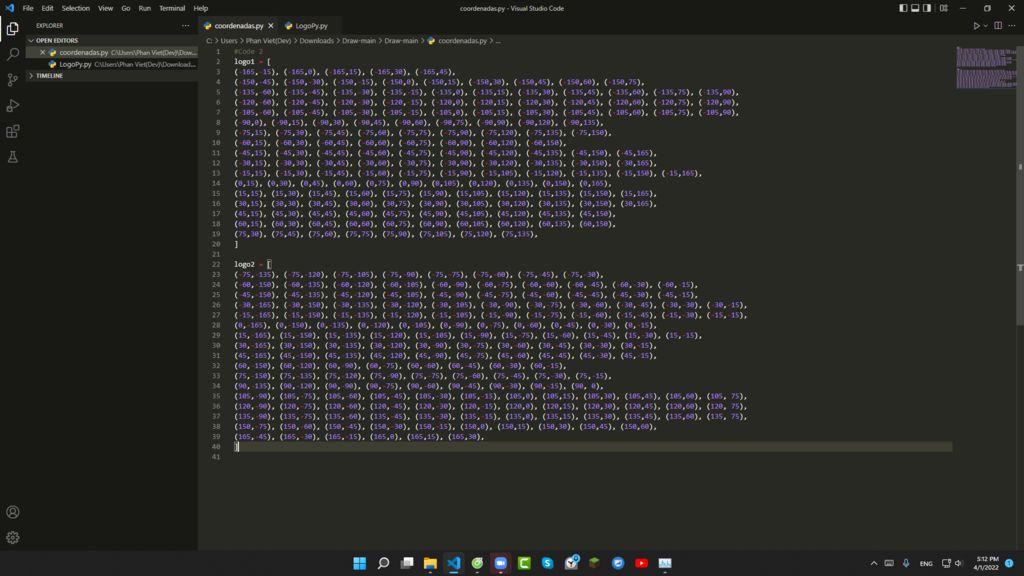
Task: Open Task View on taskbar
Action: [x=407, y=563]
